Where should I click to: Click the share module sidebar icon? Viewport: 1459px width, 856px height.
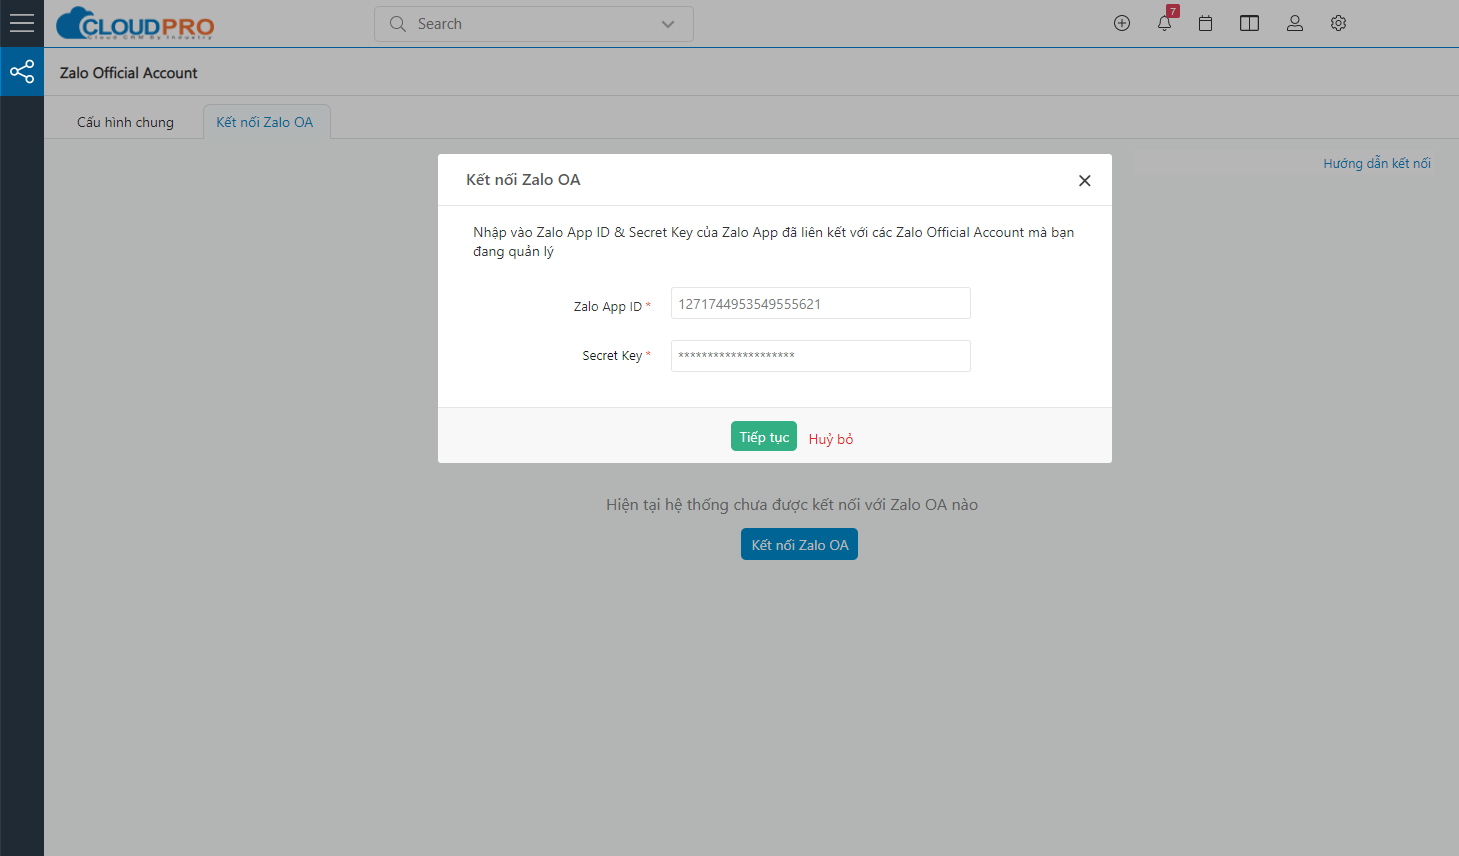pos(22,72)
